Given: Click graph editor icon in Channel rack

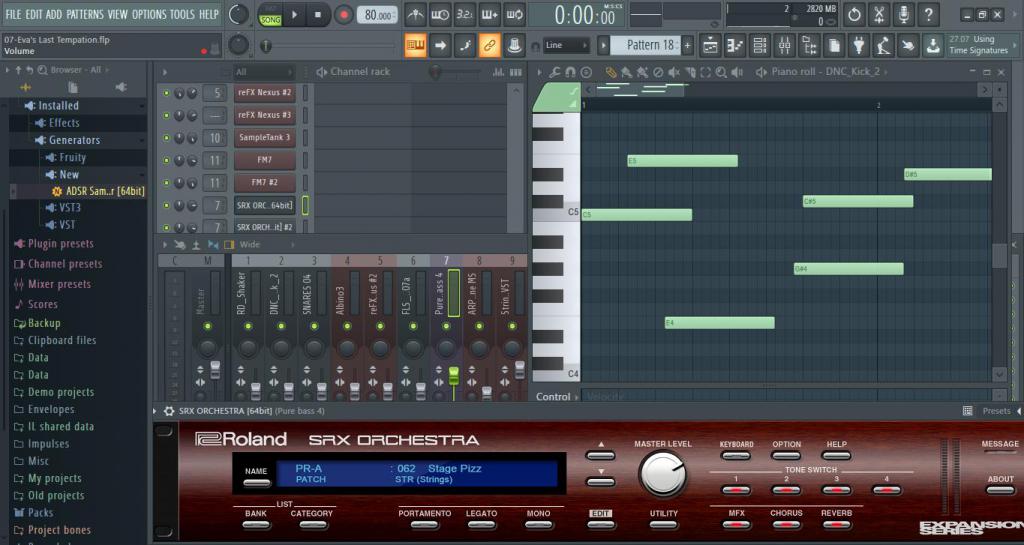Looking at the screenshot, I should [x=498, y=72].
